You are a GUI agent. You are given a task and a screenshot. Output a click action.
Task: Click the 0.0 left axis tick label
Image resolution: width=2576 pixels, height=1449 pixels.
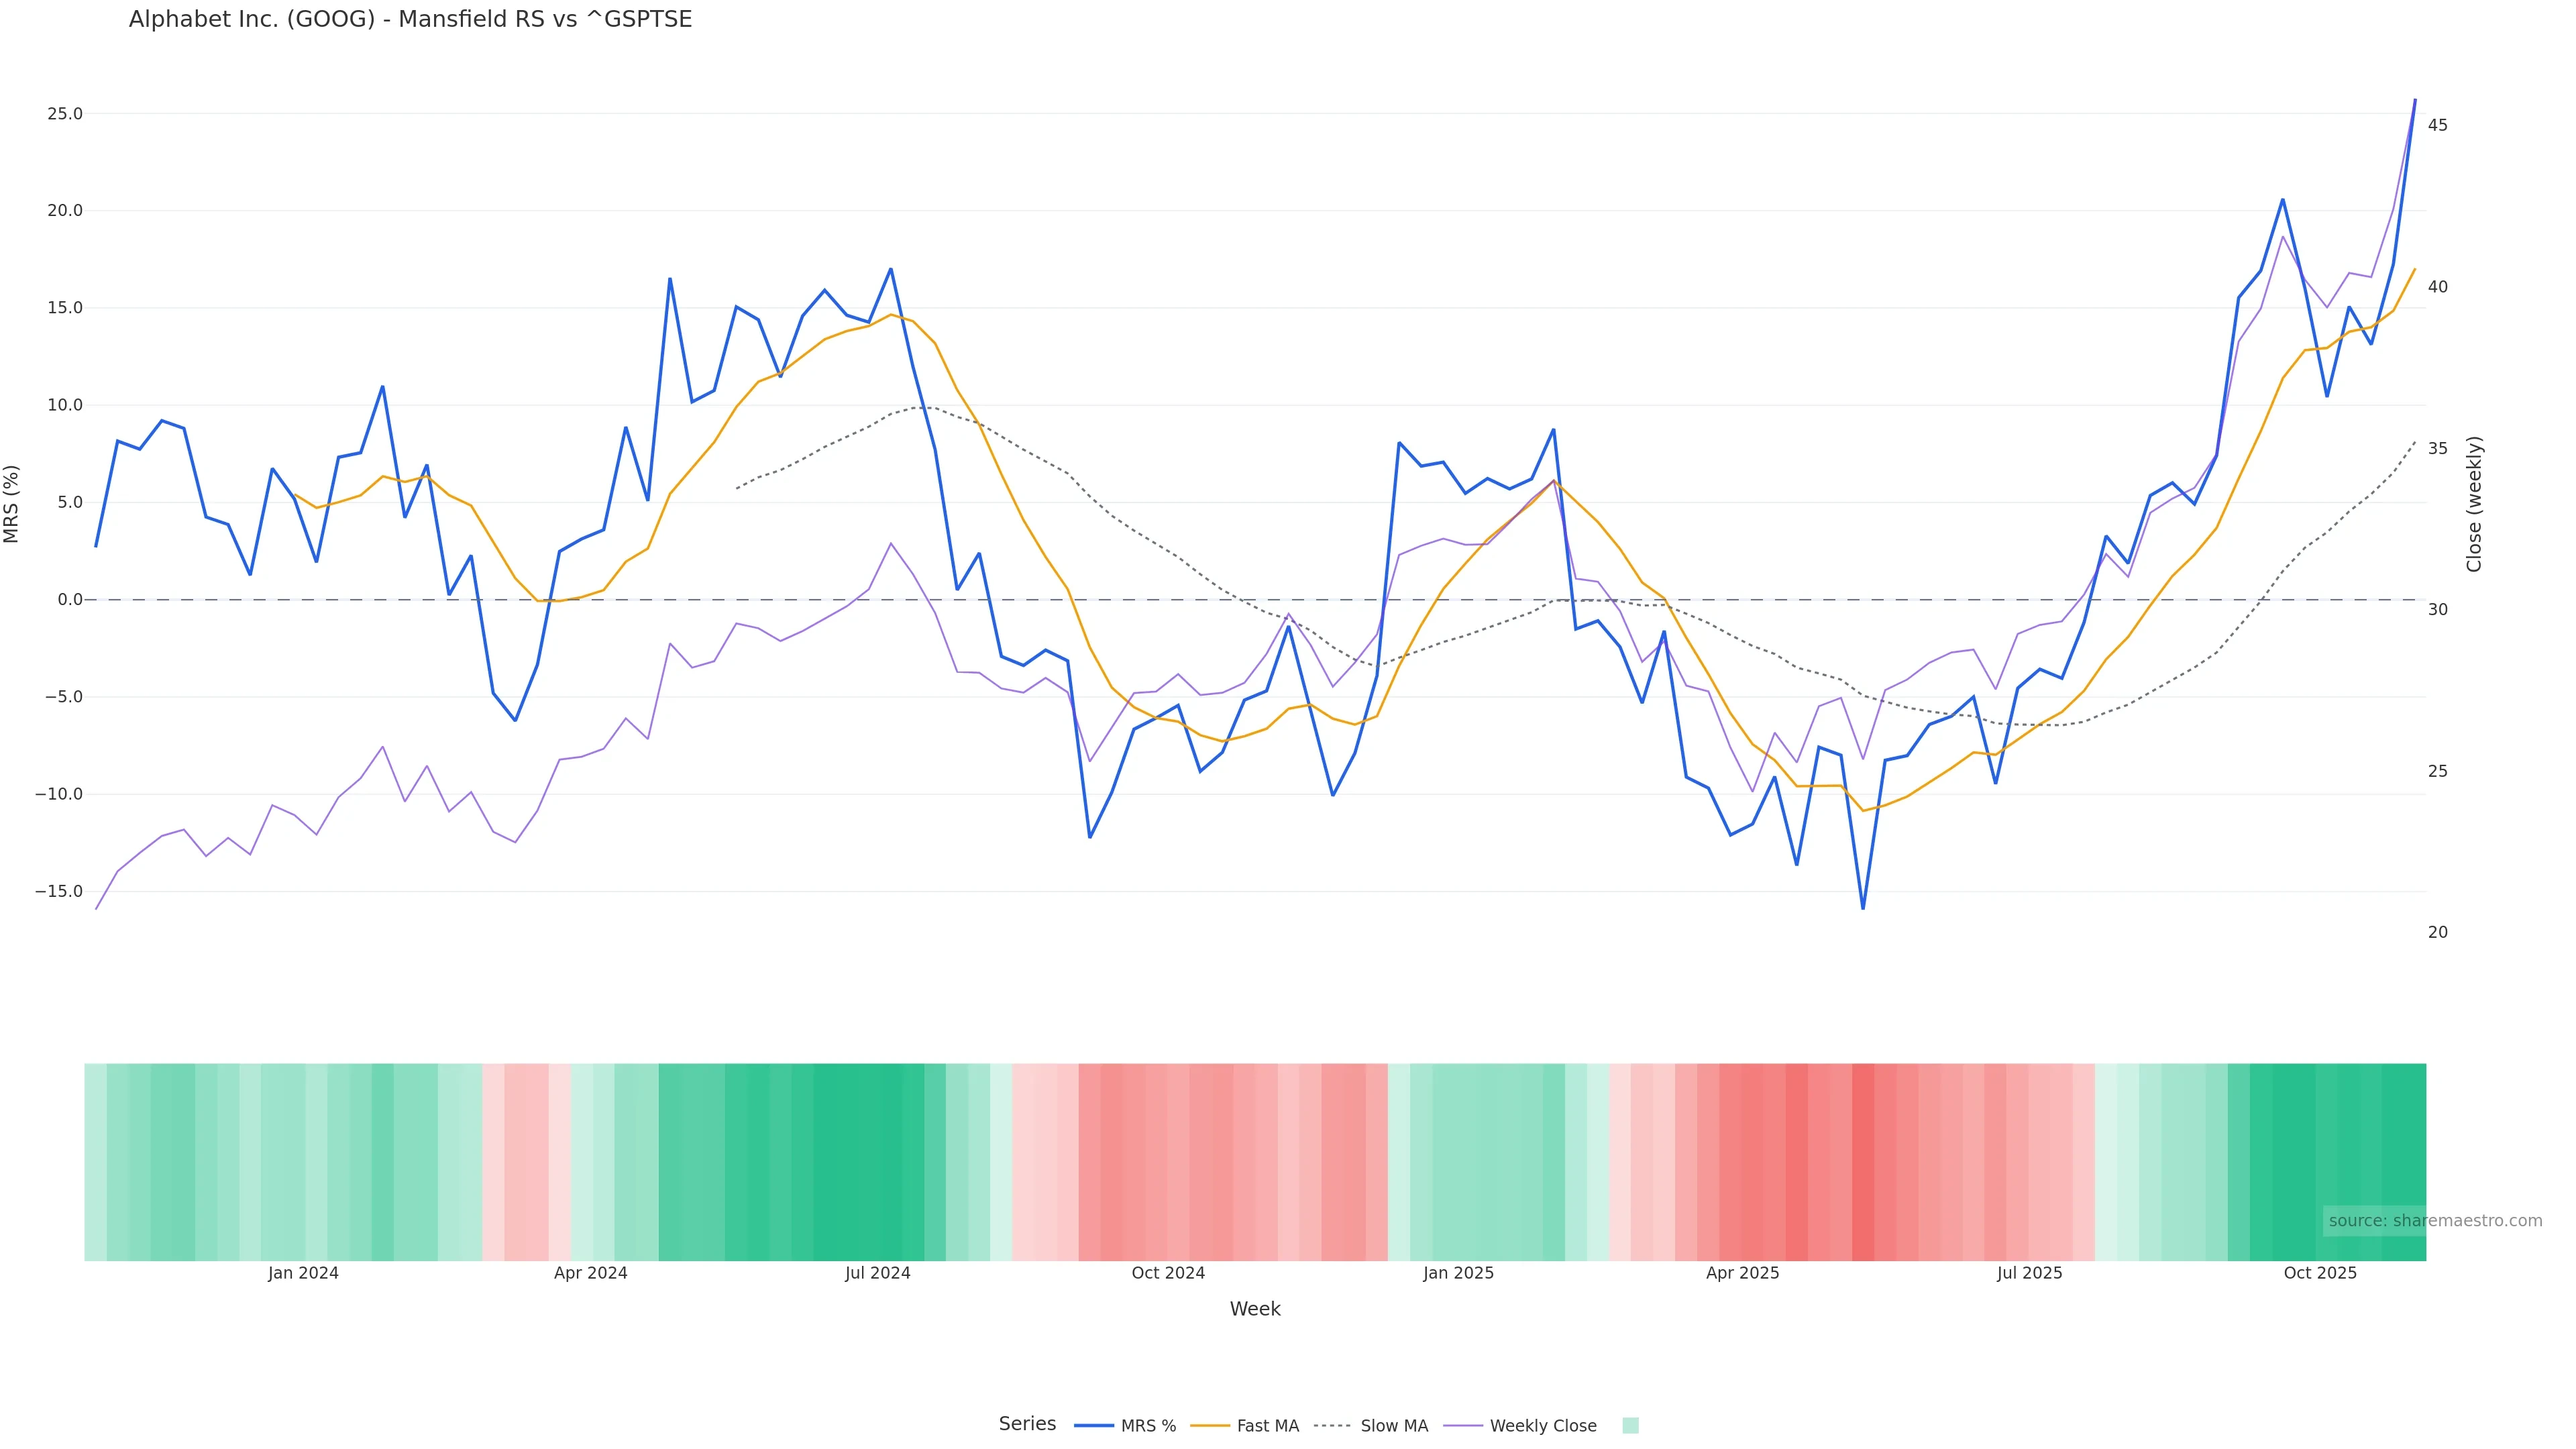pos(70,600)
